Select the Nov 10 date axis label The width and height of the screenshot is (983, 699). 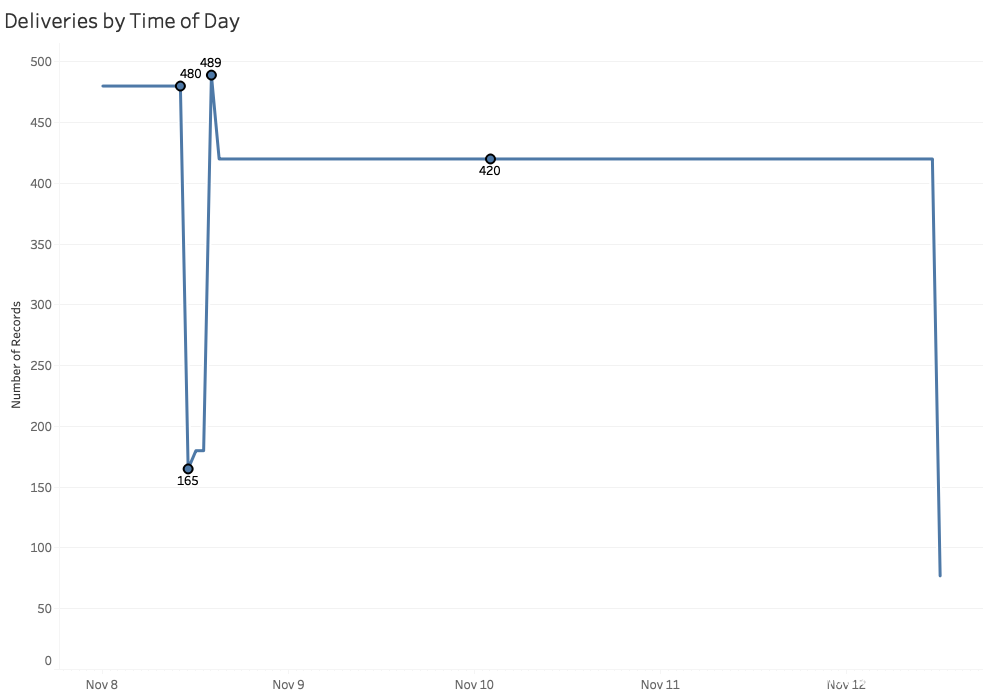point(474,685)
